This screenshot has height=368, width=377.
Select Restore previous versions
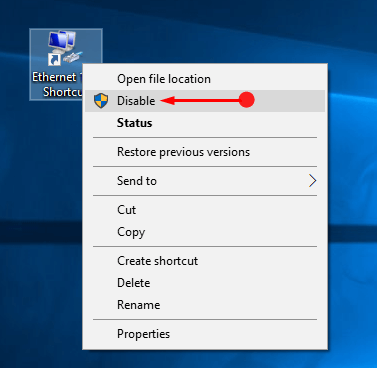(x=205, y=152)
